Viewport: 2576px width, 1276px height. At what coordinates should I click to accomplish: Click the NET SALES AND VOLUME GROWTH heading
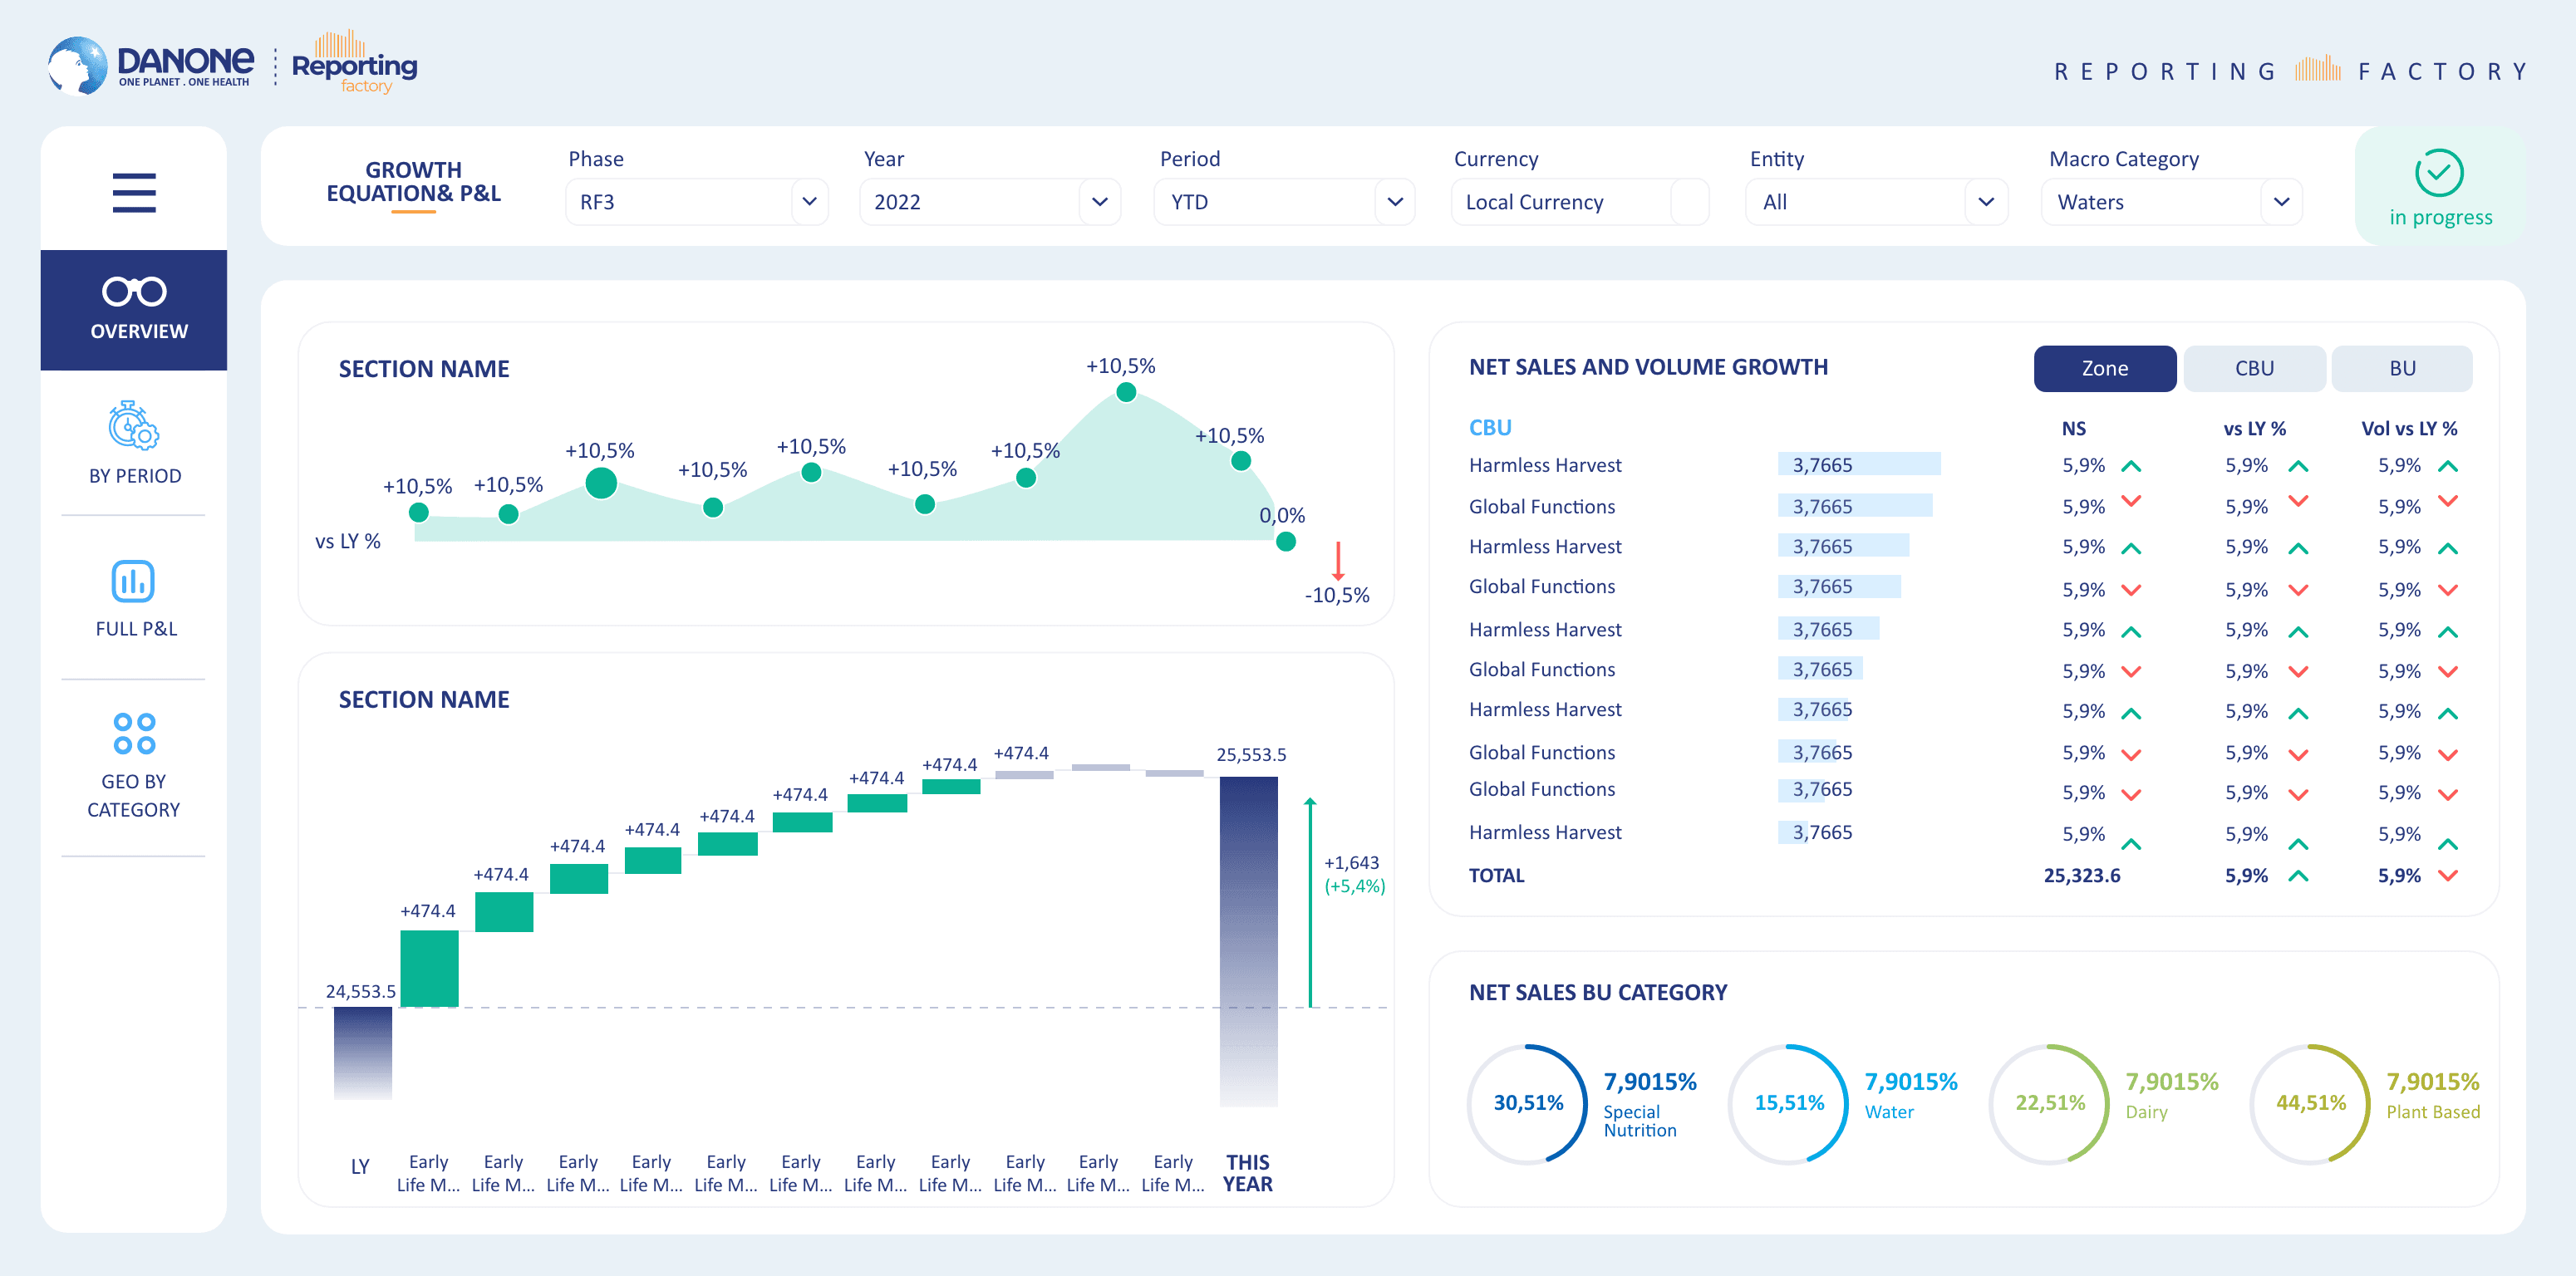[1647, 367]
